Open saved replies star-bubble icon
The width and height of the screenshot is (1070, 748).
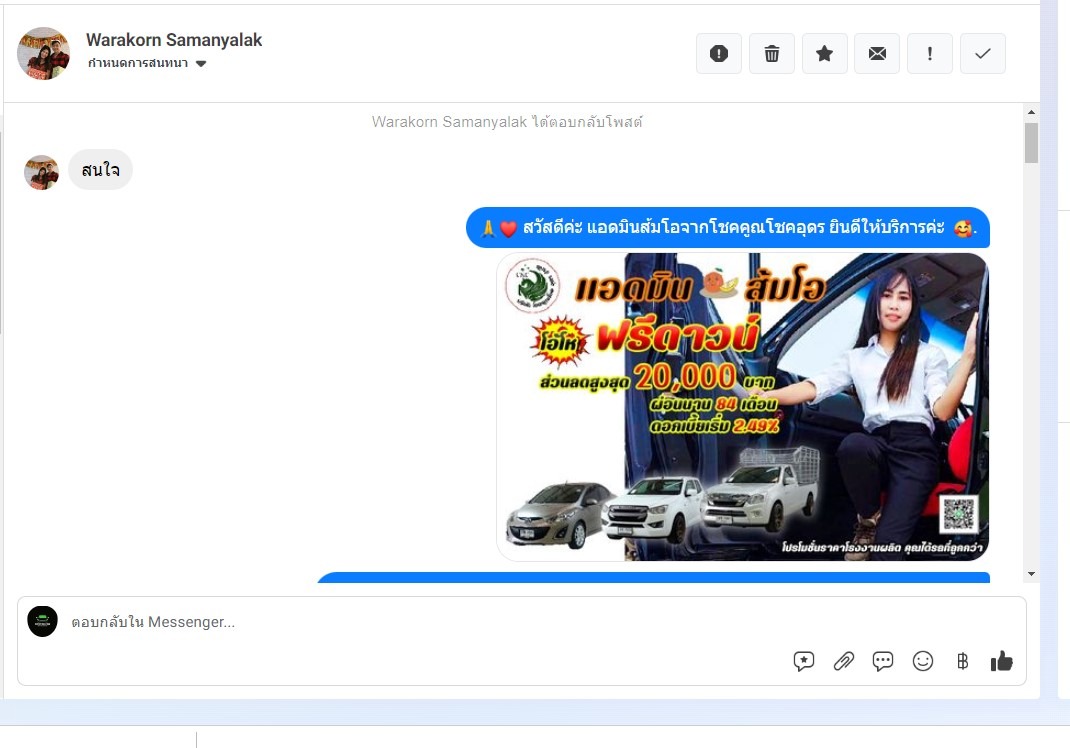pos(804,661)
